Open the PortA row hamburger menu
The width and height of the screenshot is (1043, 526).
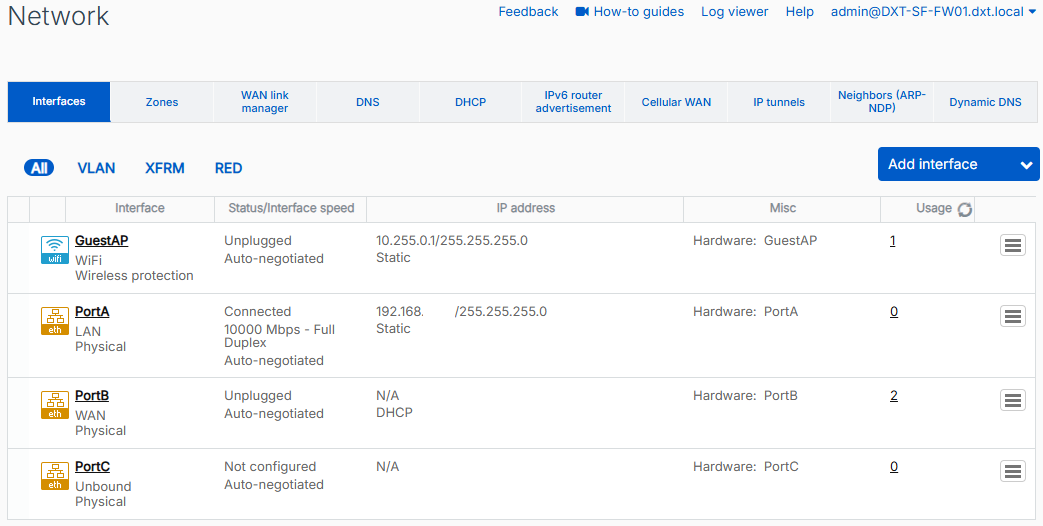1013,316
